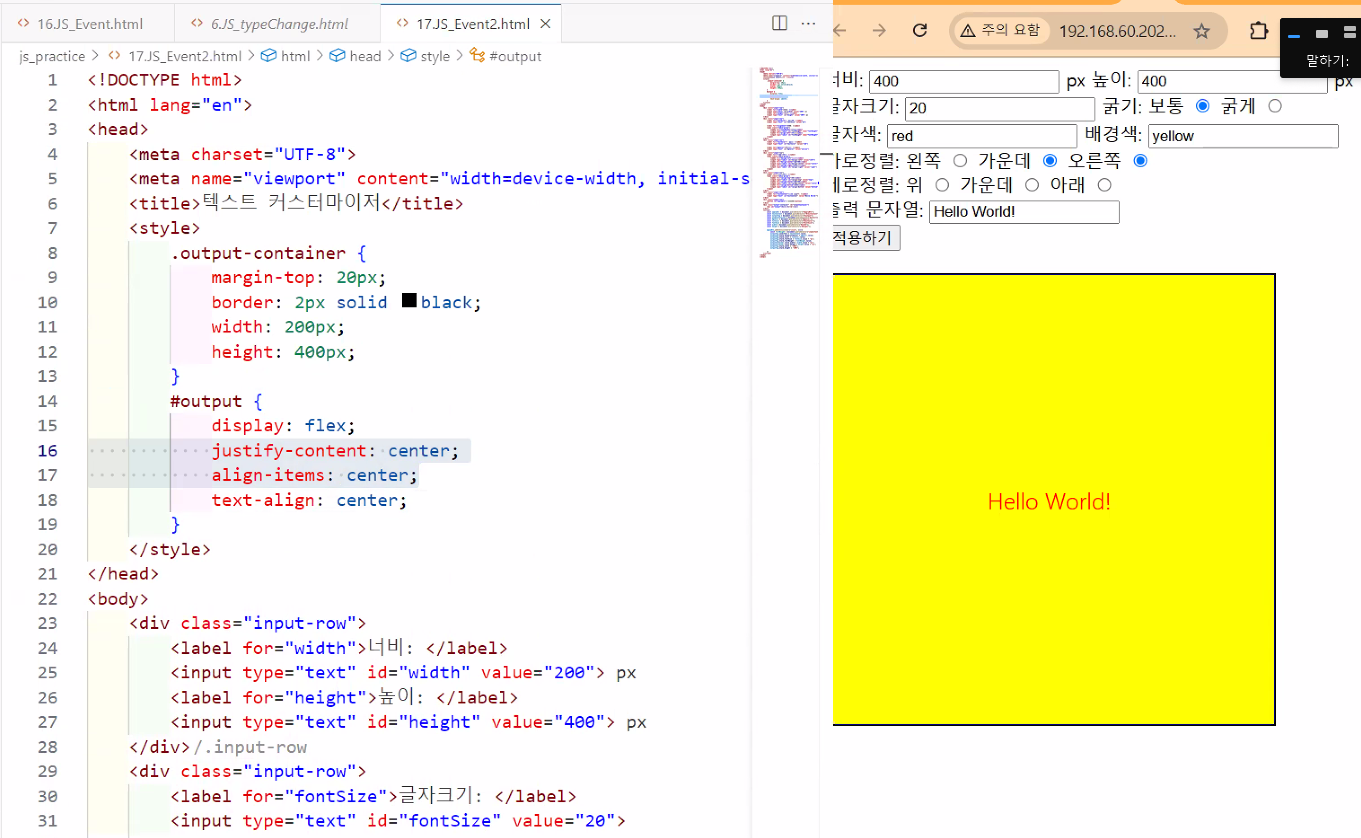Click the '<body>' tag on line 22
Image resolution: width=1361 pixels, height=838 pixels.
(x=118, y=599)
